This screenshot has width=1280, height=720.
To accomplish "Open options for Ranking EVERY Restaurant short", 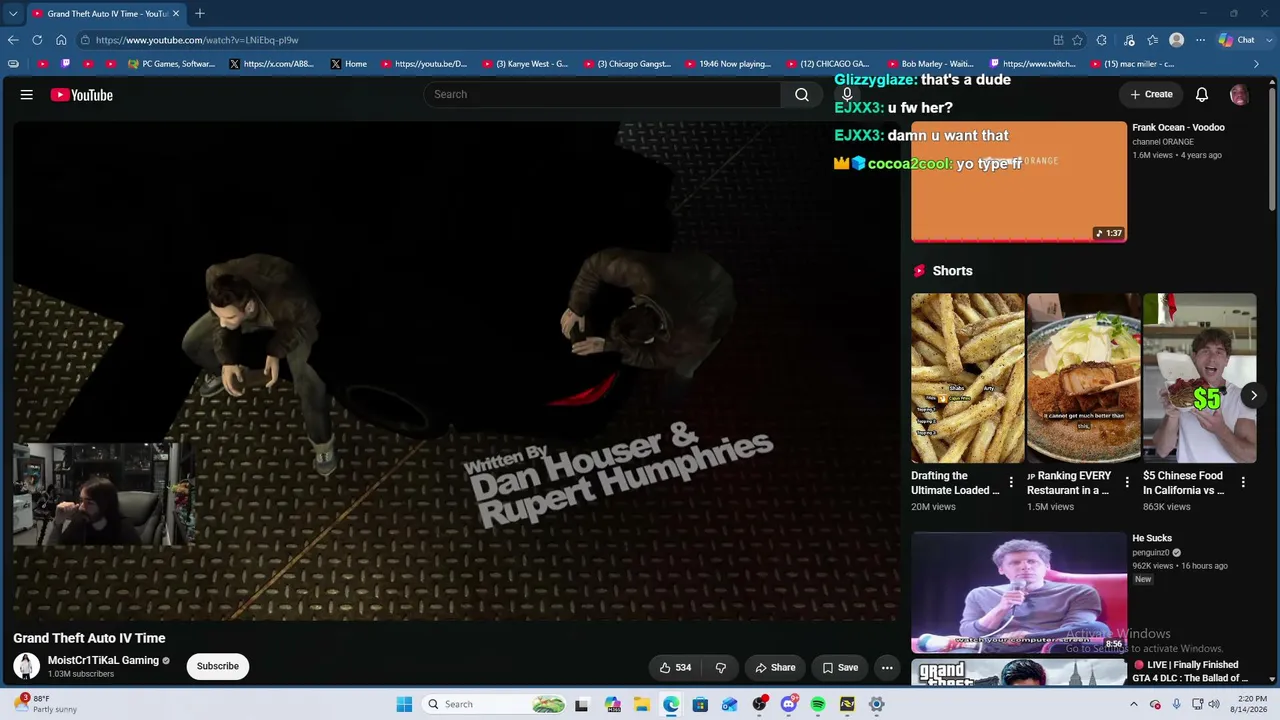I will click(x=1127, y=482).
